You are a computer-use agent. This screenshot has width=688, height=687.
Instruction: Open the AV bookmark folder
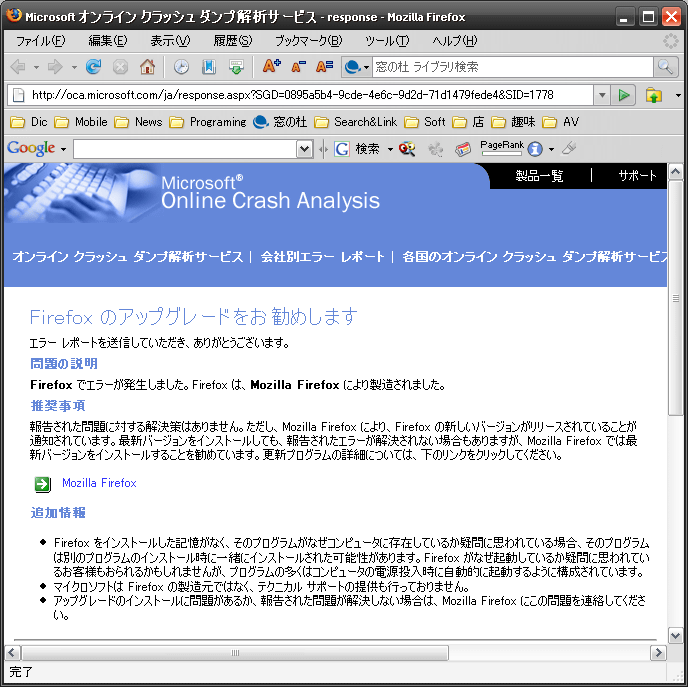tap(560, 122)
